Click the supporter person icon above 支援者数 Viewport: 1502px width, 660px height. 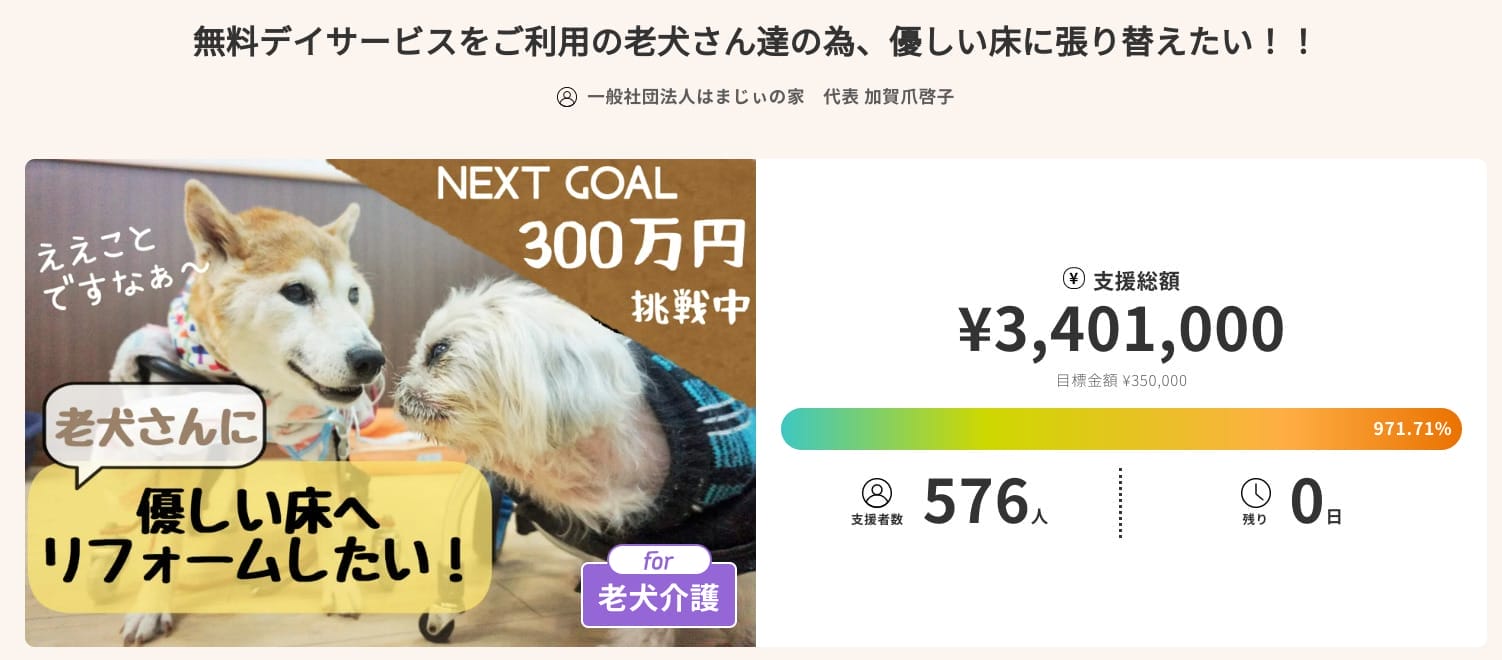(x=876, y=493)
